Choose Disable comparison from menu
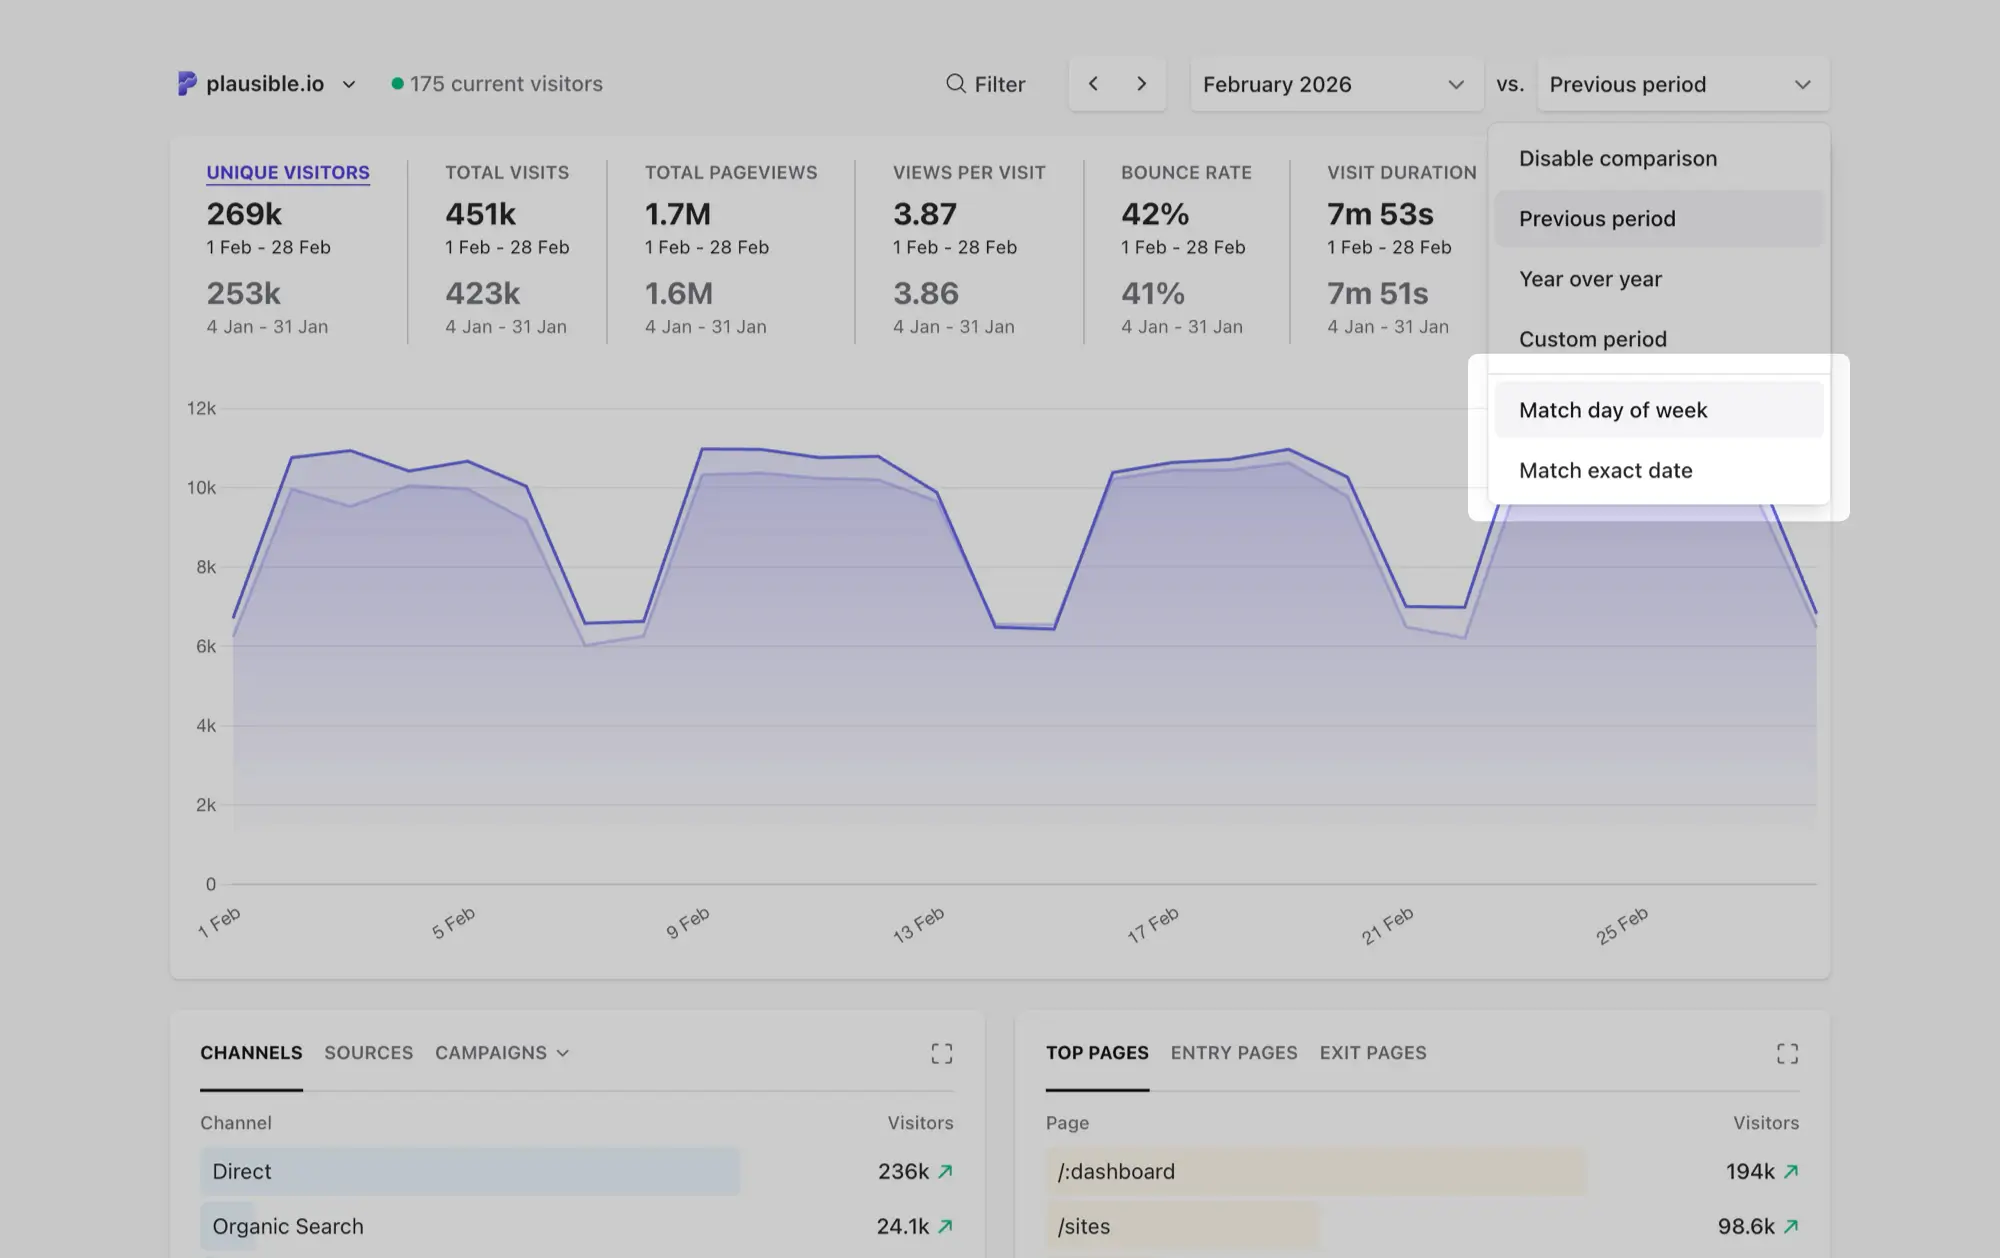The width and height of the screenshot is (2000, 1258). coord(1617,158)
